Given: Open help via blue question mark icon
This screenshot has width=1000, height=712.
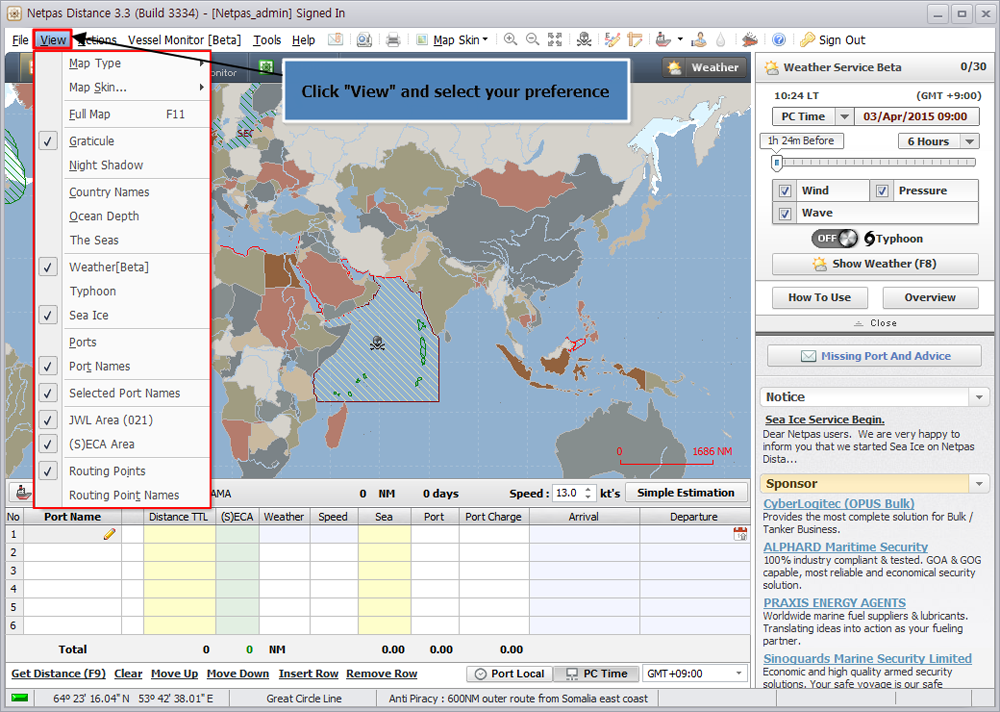Looking at the screenshot, I should (779, 40).
